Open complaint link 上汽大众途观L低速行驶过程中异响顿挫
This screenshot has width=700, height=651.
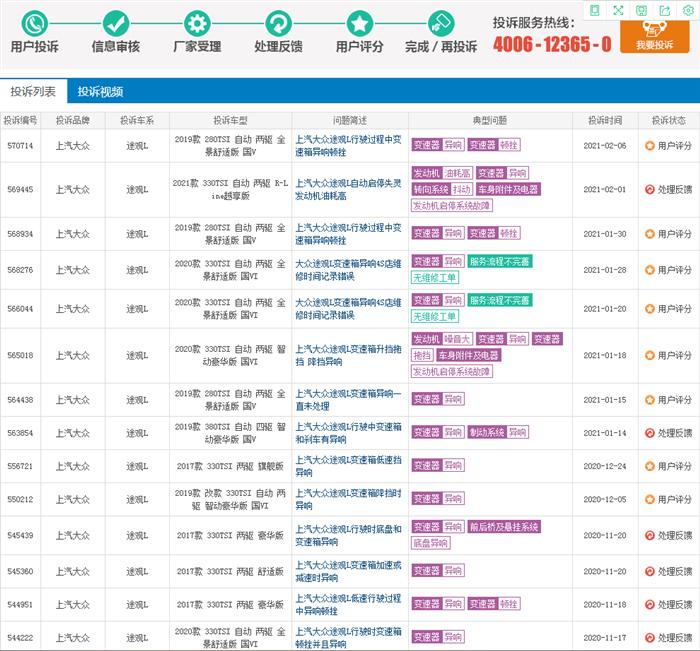[348, 604]
